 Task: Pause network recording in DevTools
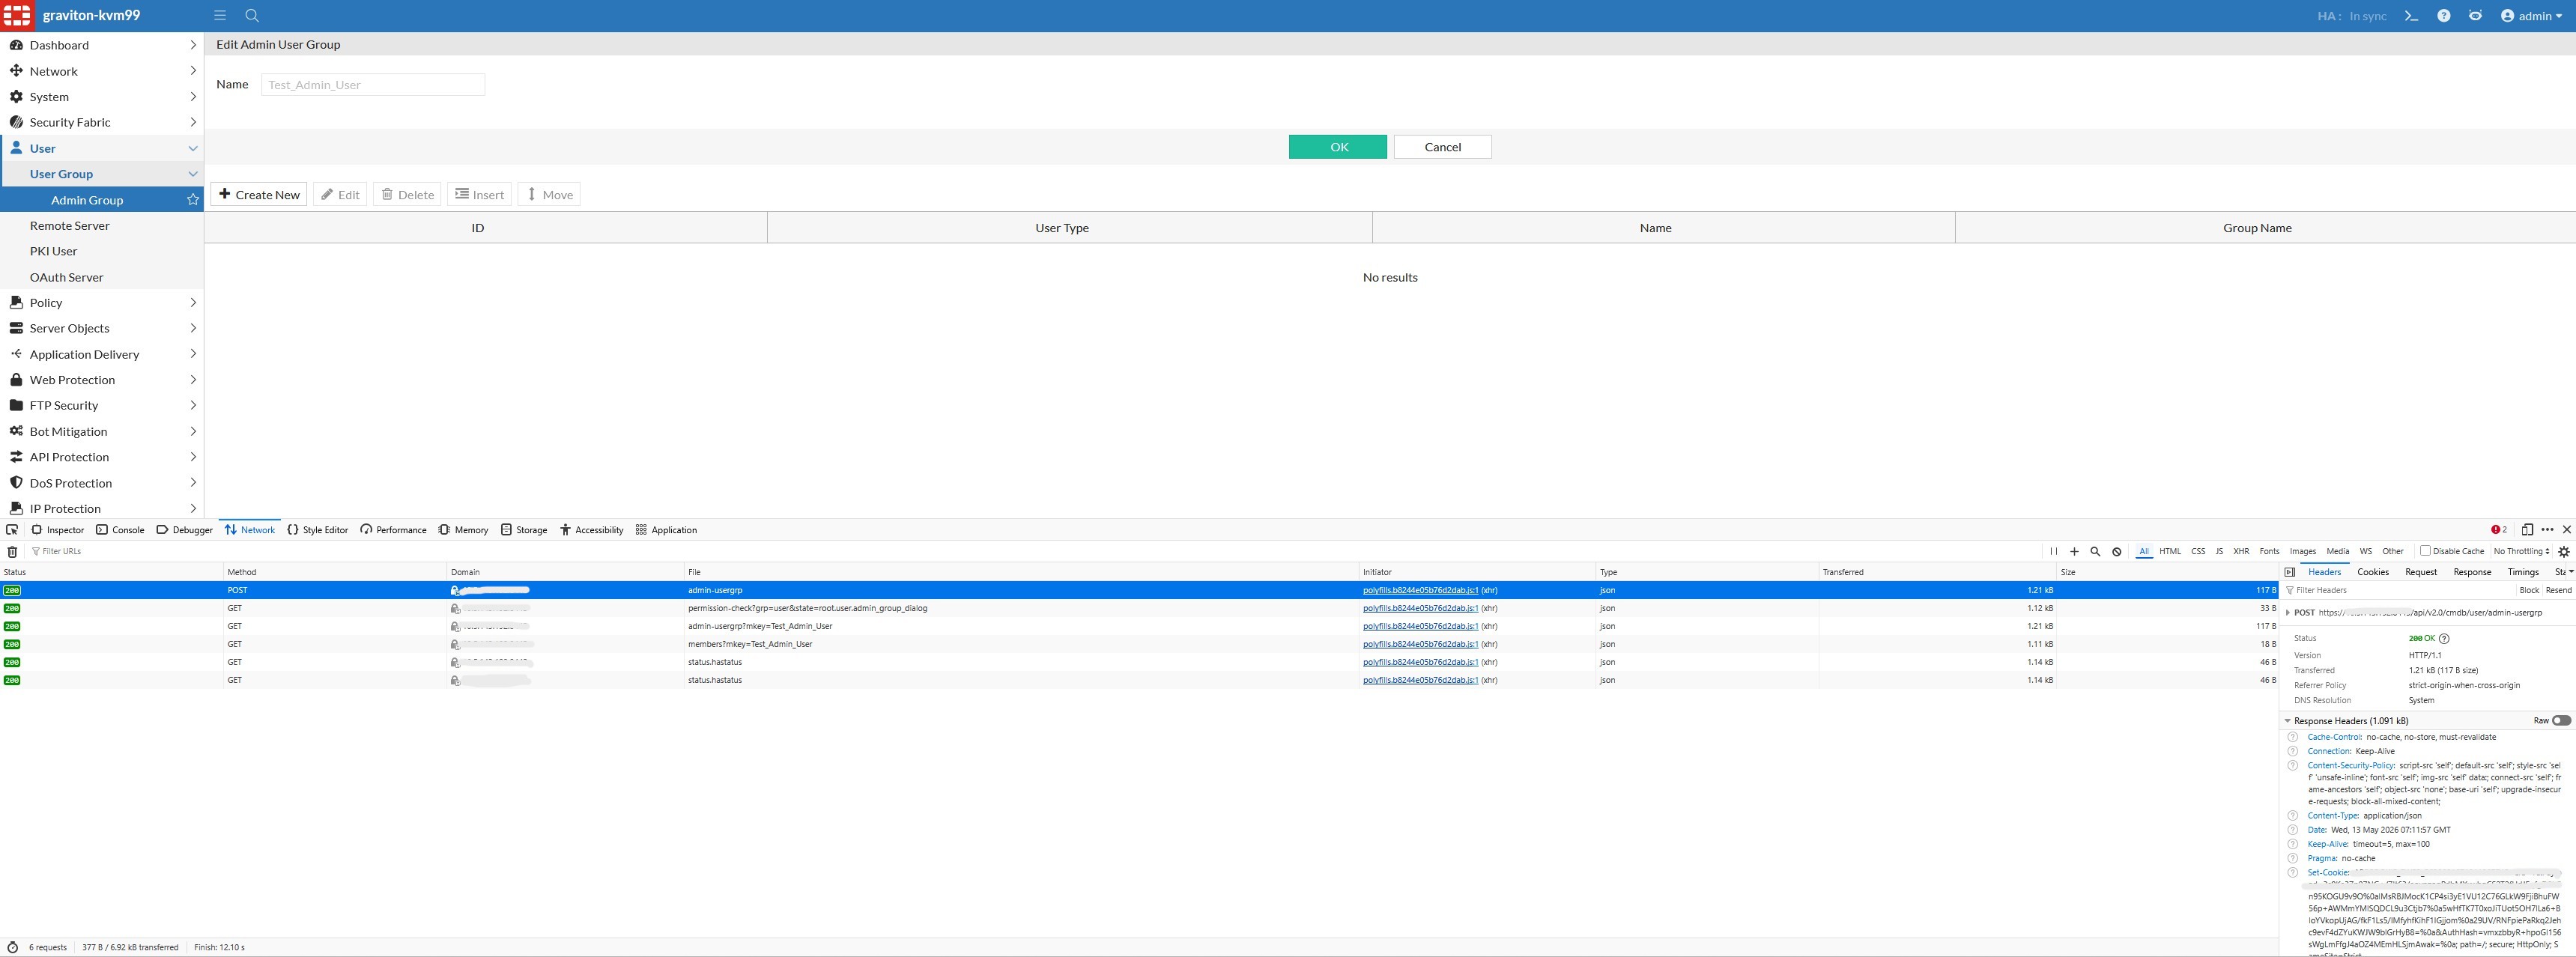point(2053,551)
